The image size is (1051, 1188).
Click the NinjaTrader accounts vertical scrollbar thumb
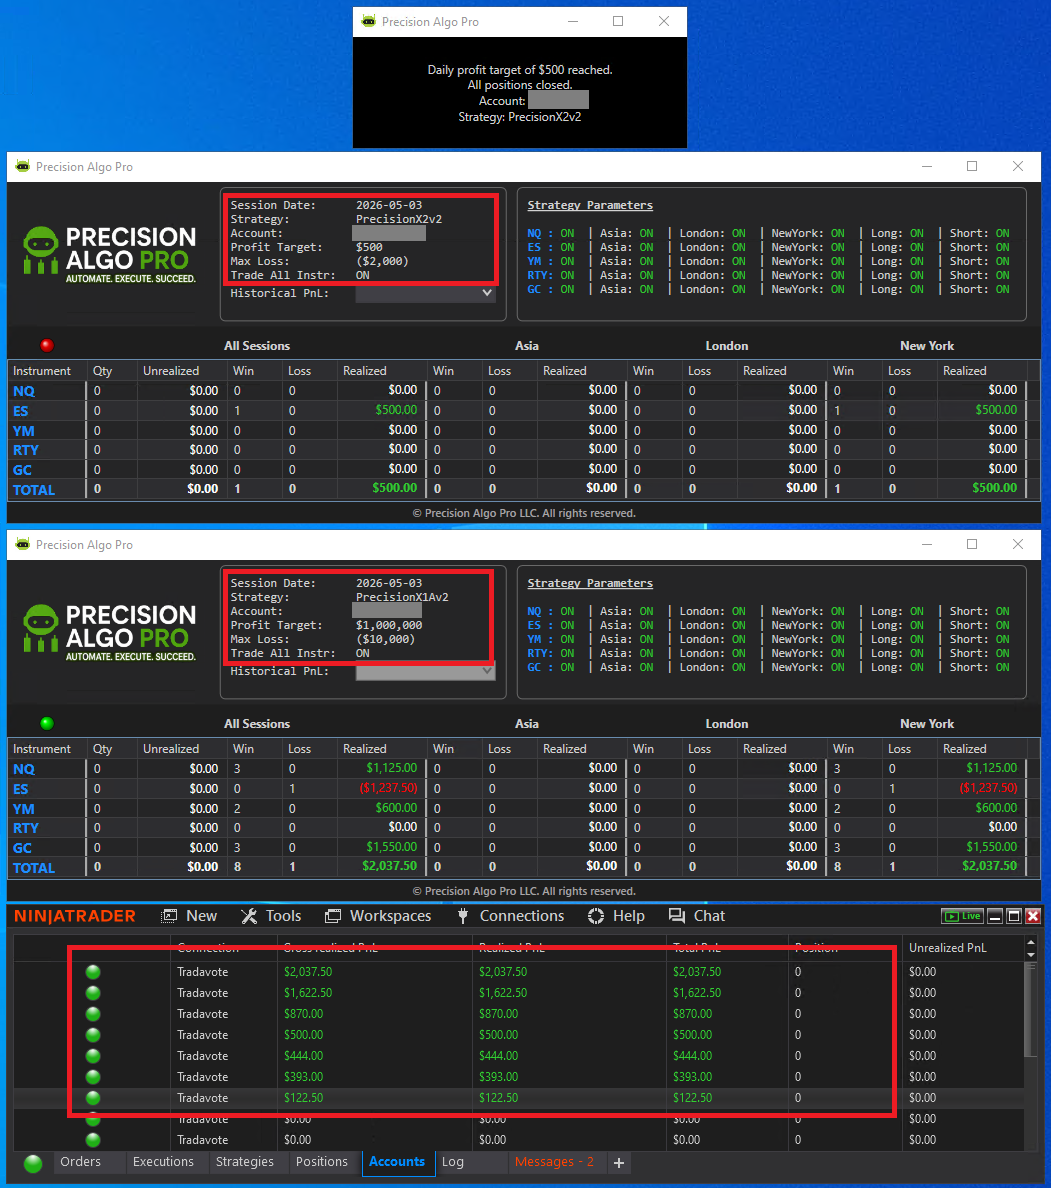[x=1031, y=1009]
